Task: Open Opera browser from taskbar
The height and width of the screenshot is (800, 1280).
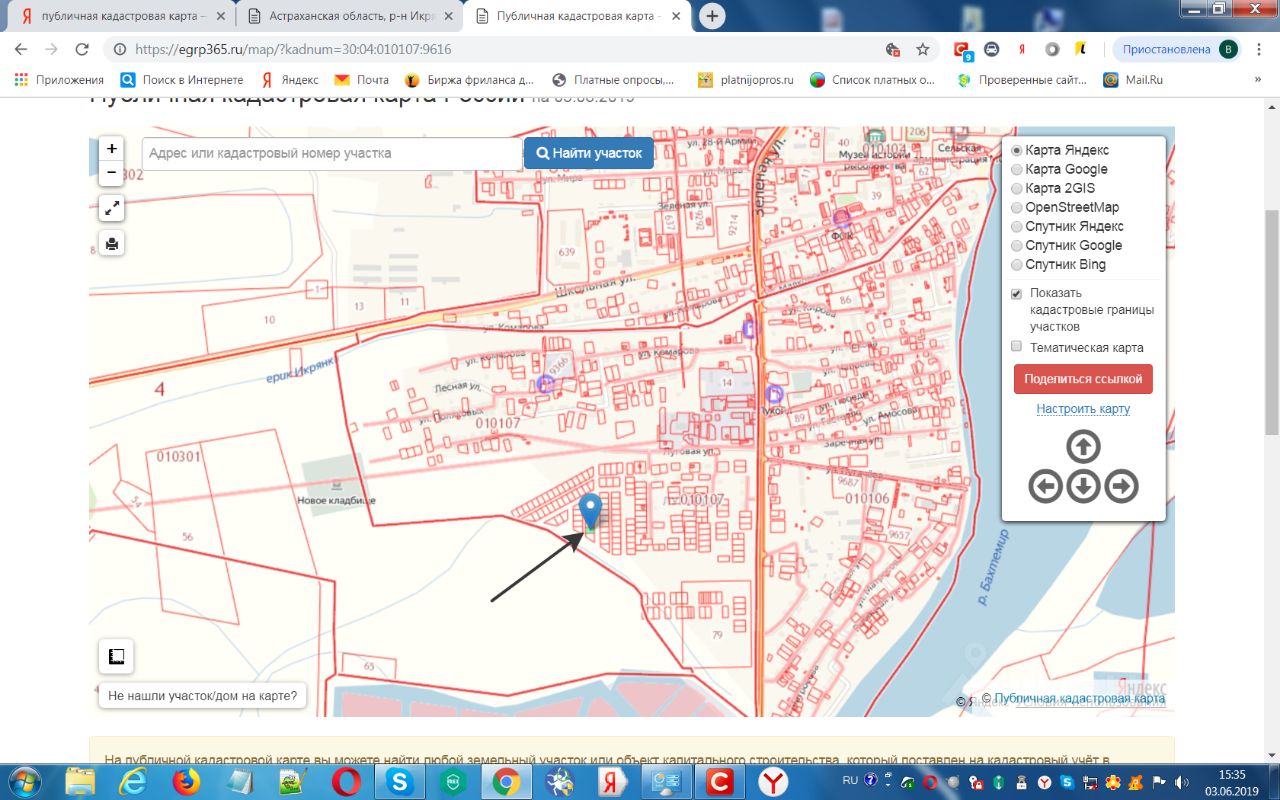Action: [x=347, y=780]
